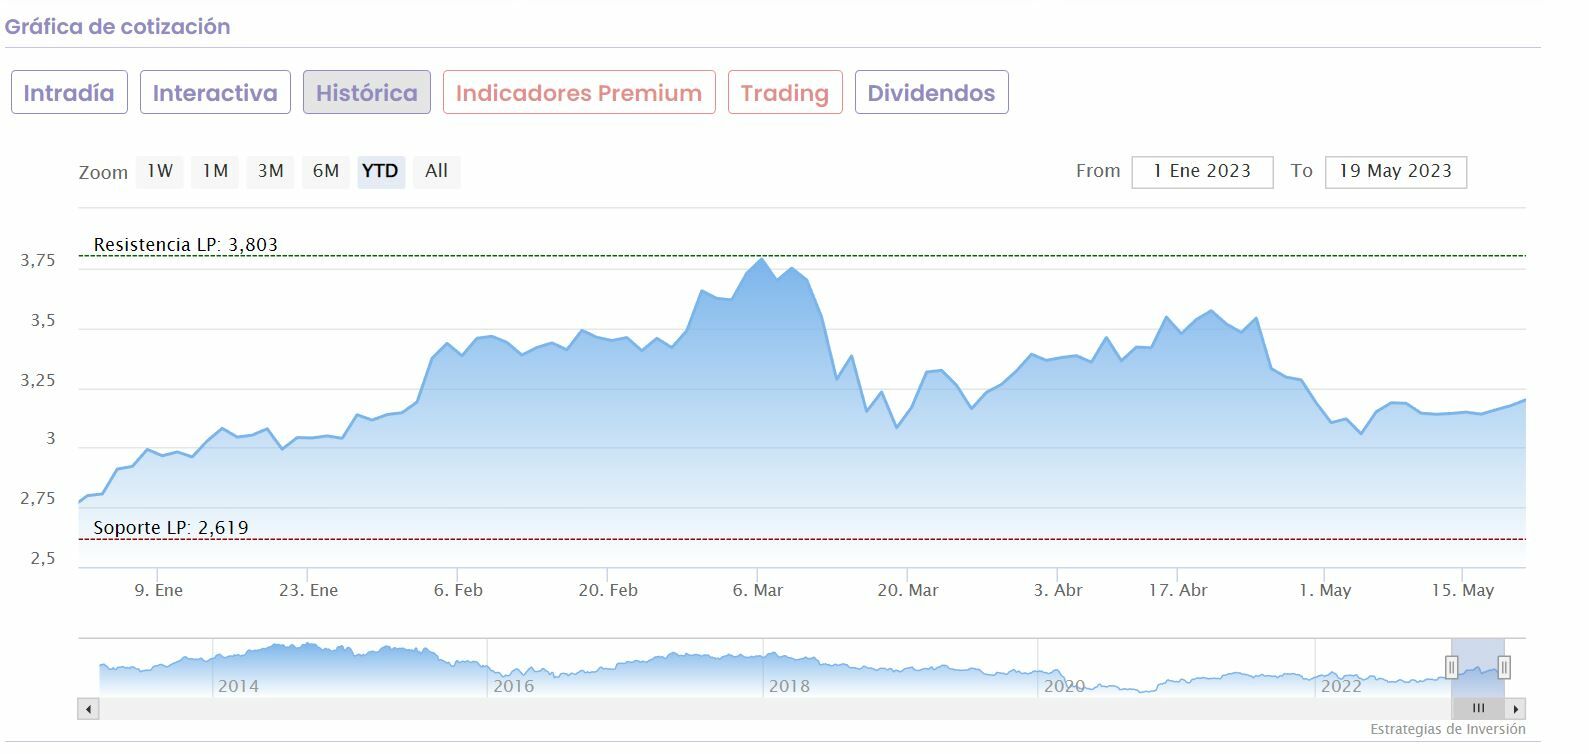Screen dimensions: 1589x754
Task: Zoom chart to All data
Action: point(436,171)
